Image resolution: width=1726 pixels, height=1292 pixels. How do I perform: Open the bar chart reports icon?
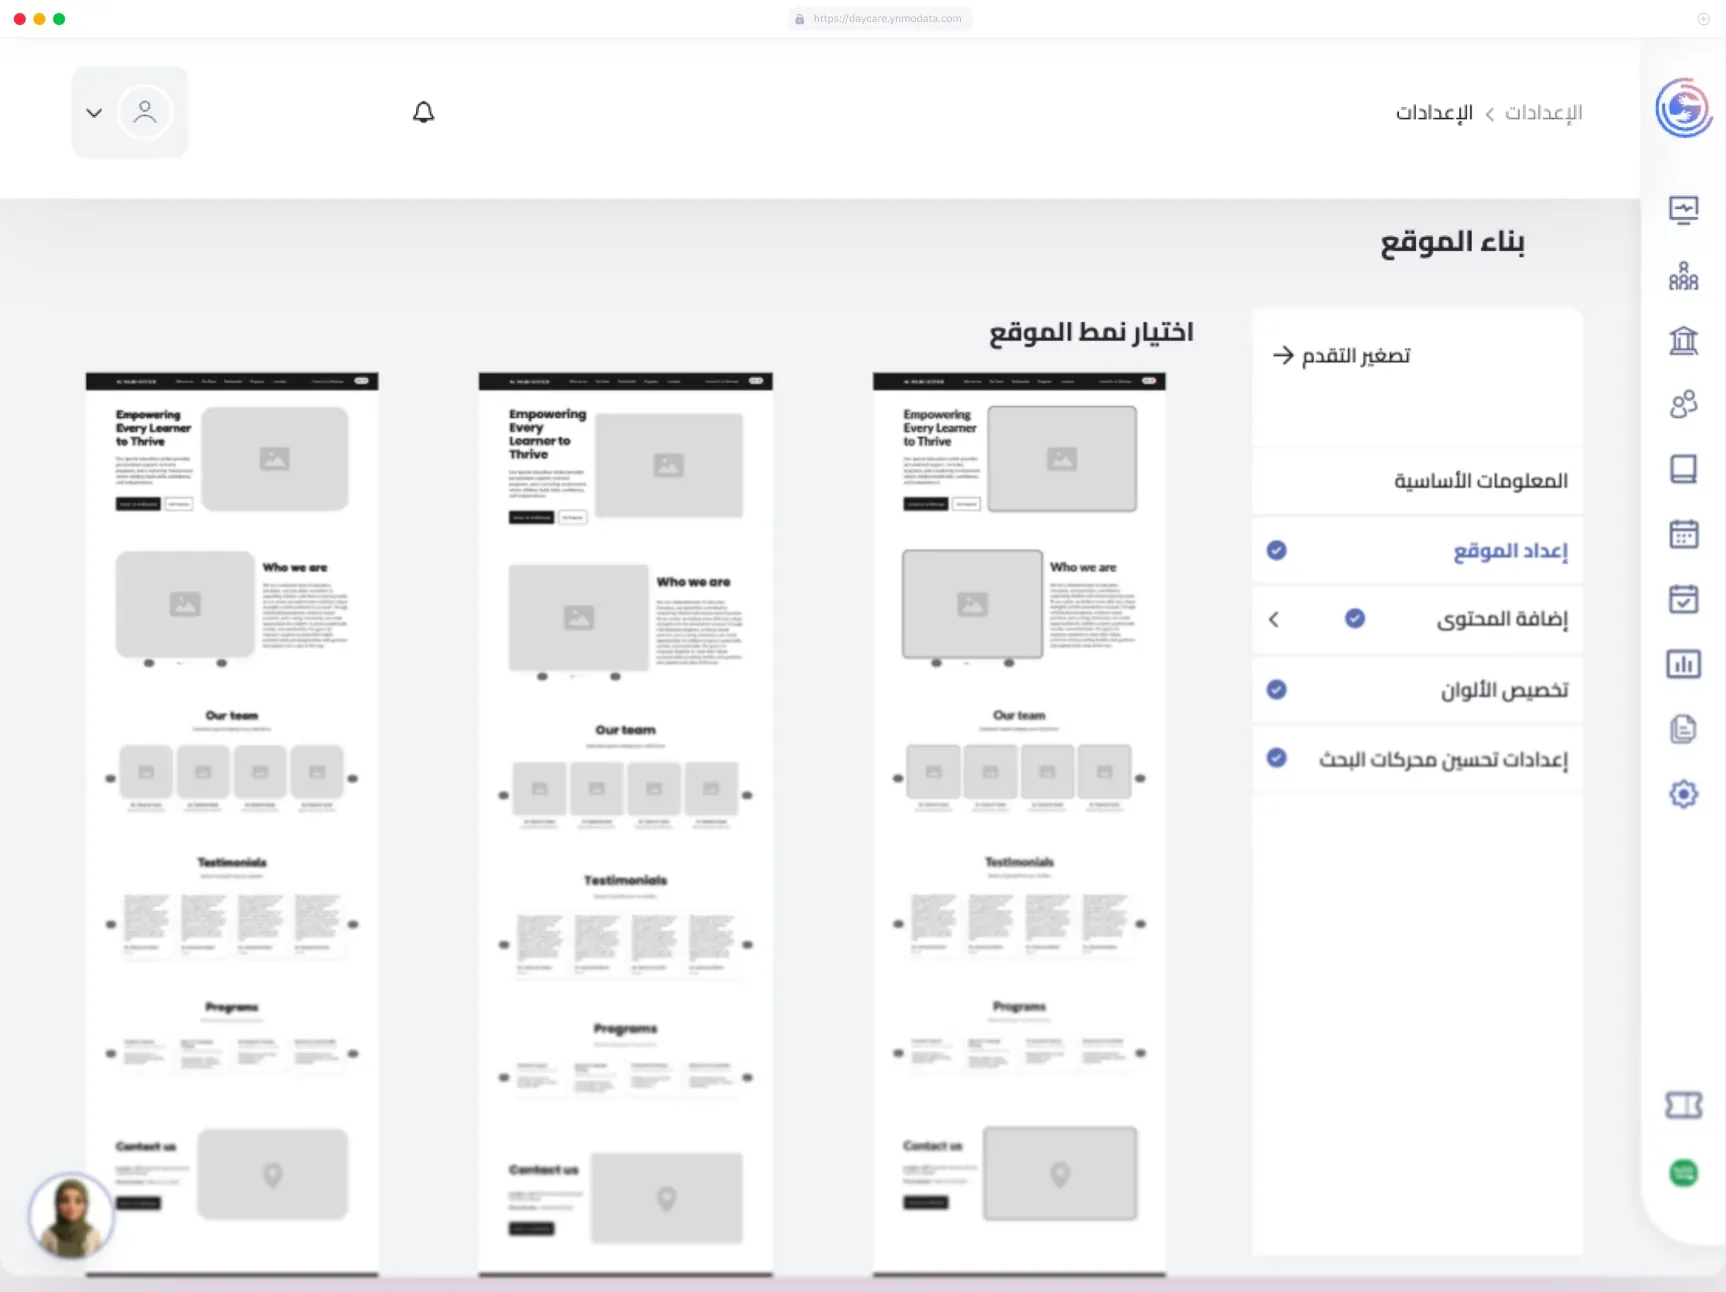(x=1683, y=664)
